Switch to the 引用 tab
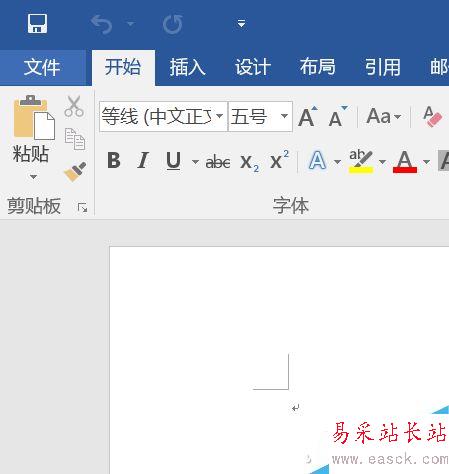Screen dimensions: 449x474 pos(383,67)
